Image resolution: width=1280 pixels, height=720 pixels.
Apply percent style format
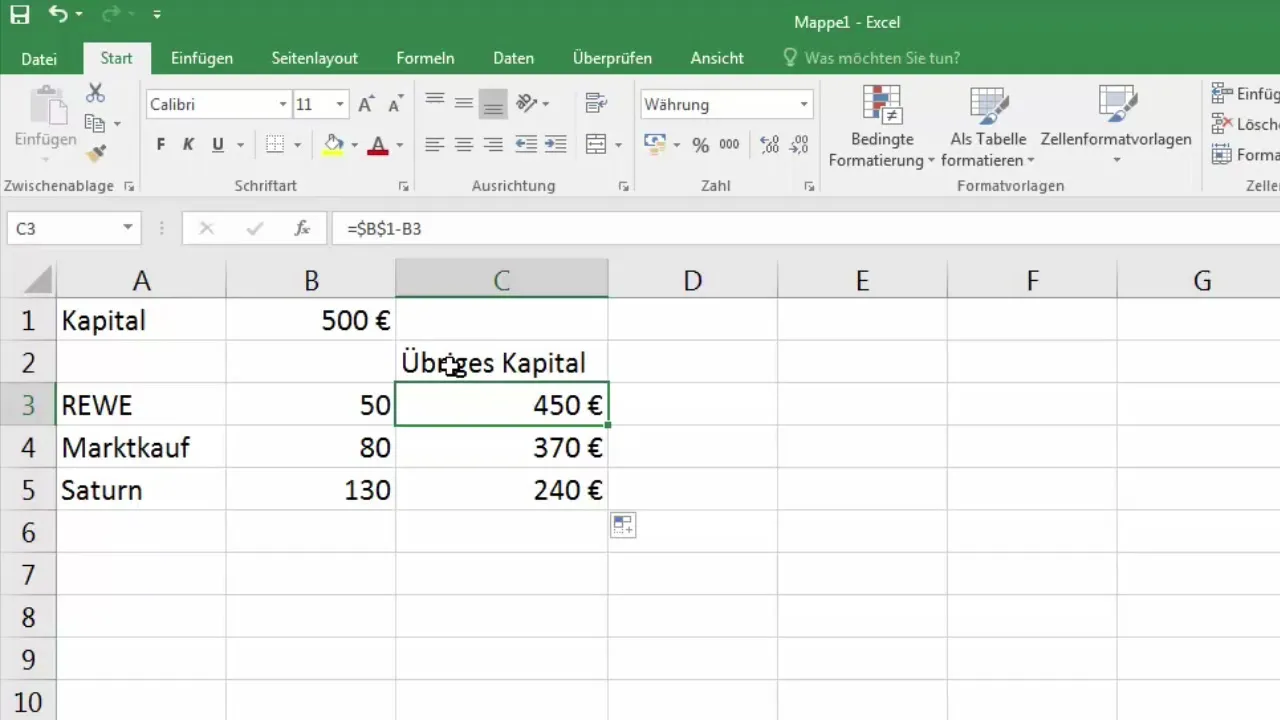(x=700, y=145)
